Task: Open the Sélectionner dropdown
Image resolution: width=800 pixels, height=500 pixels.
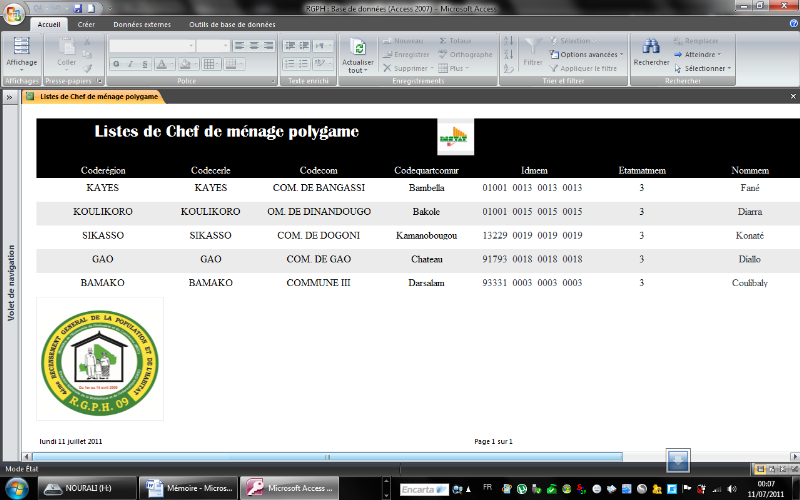Action: 703,68
